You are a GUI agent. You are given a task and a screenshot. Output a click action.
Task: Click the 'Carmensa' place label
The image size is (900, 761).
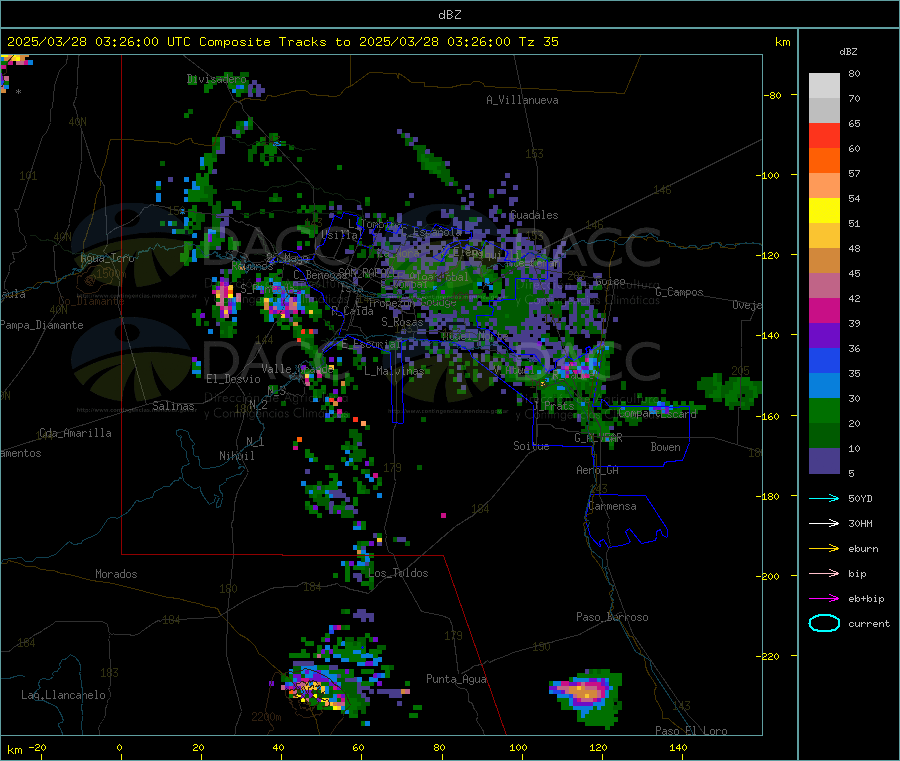pyautogui.click(x=612, y=506)
